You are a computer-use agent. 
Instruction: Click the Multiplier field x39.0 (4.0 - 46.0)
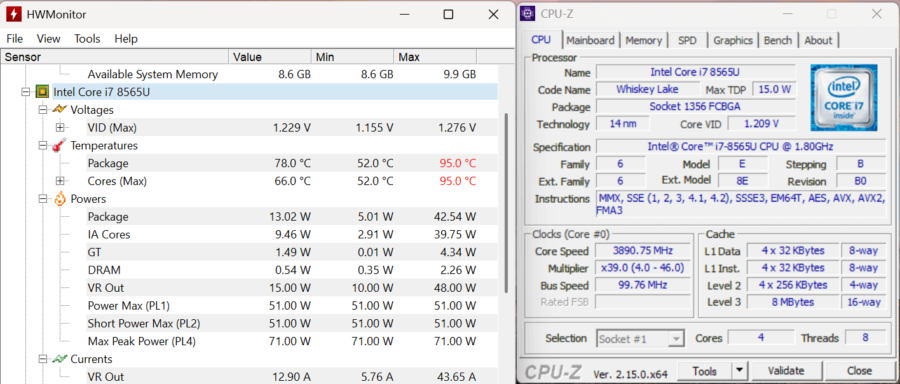point(642,268)
